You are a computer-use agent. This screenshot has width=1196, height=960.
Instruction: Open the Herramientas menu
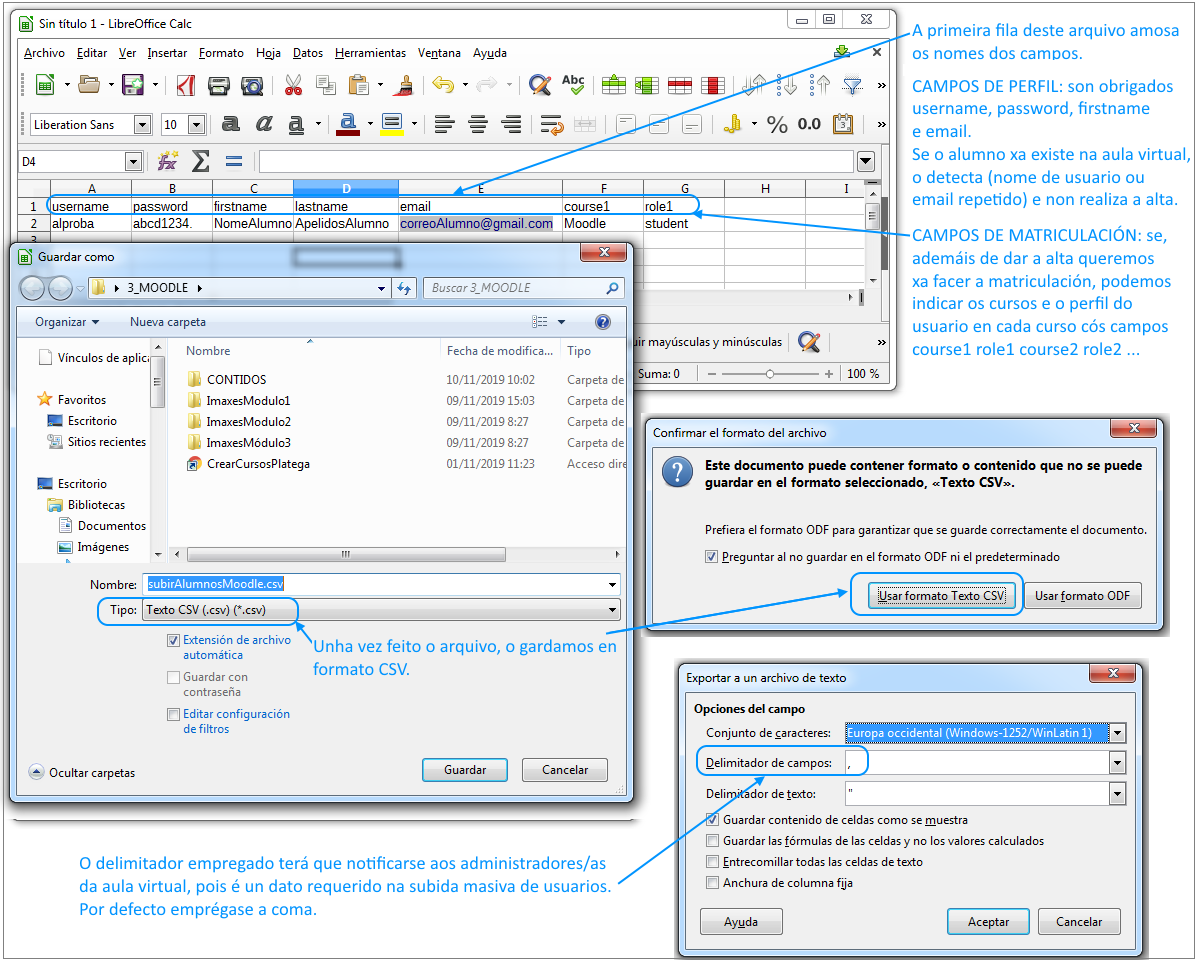click(x=370, y=53)
